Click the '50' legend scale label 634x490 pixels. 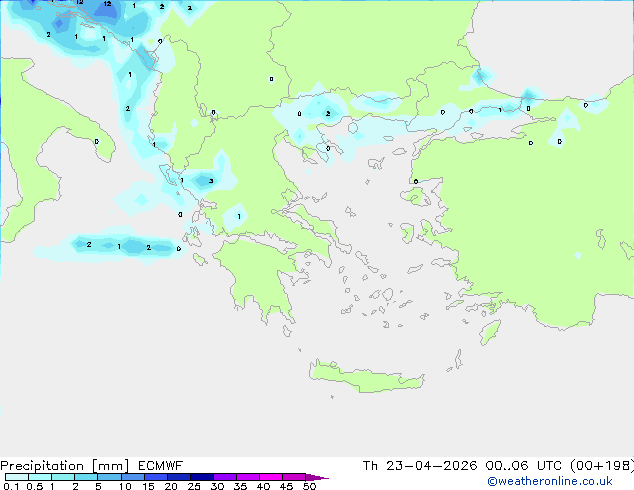[x=309, y=486]
